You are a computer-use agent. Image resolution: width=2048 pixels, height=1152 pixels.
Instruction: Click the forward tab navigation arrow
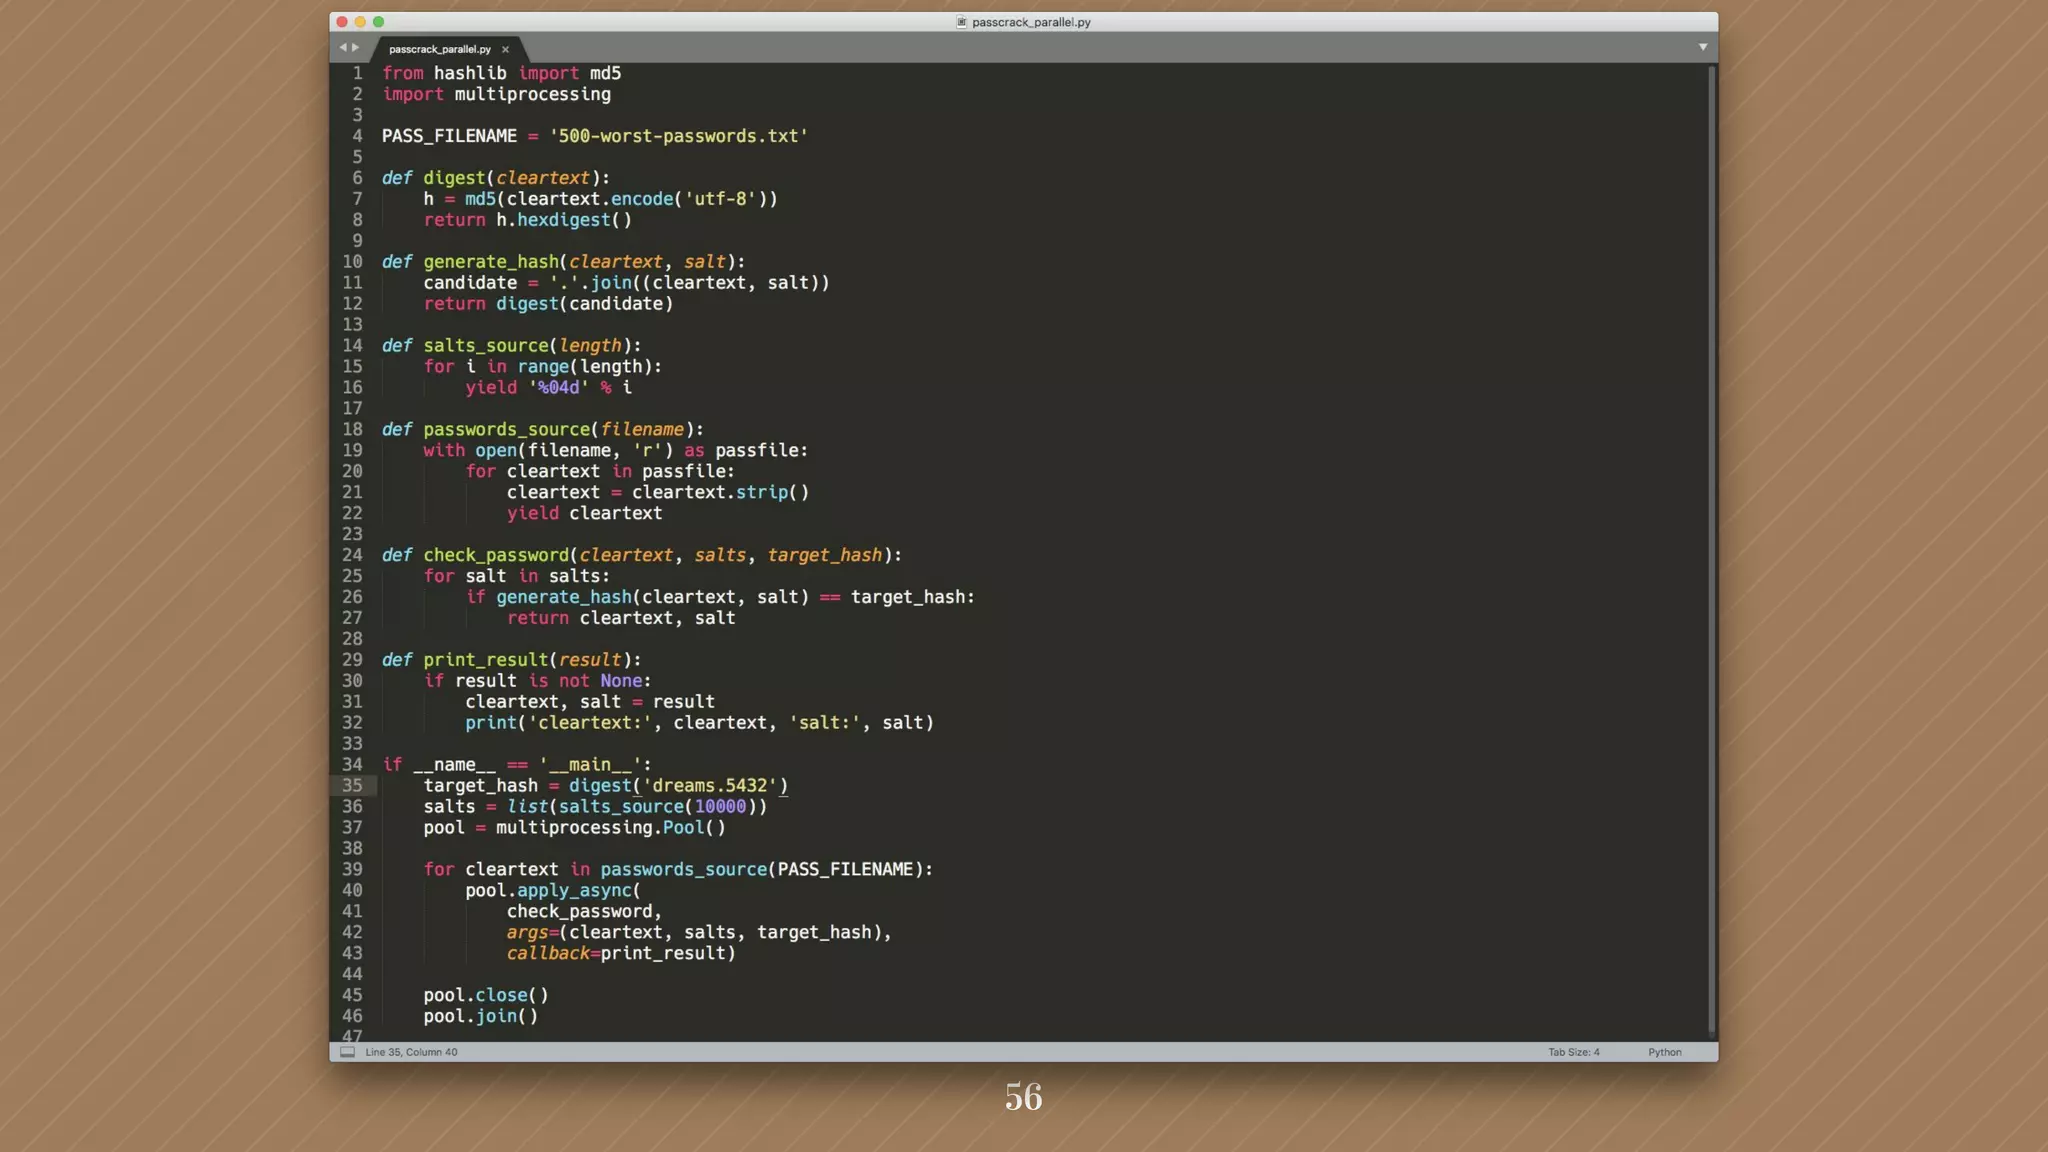tap(355, 47)
